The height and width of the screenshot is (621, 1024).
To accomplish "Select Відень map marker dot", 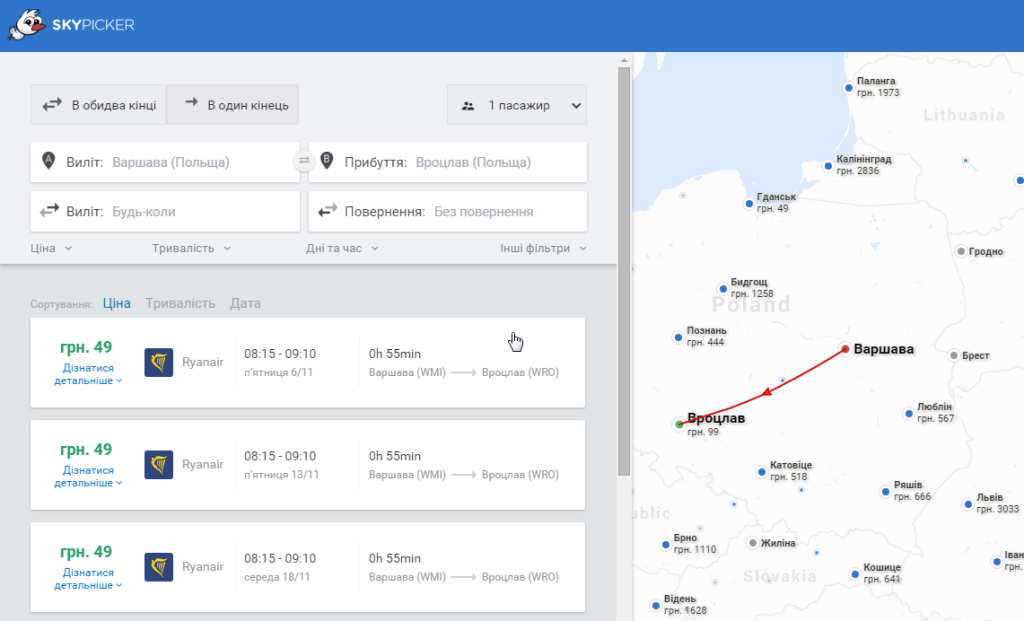I will click(x=656, y=605).
